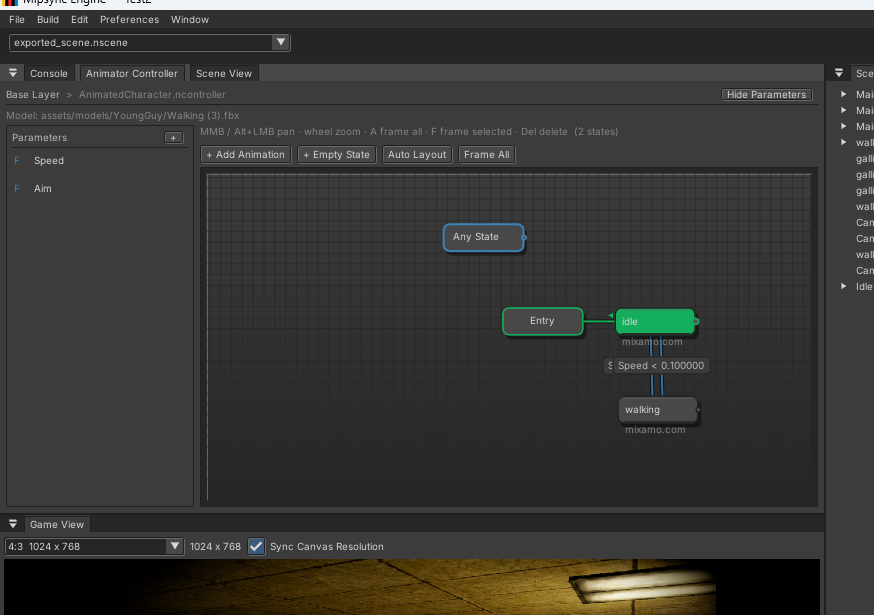This screenshot has height=615, width=874.
Task: Open the Console panel dock menu arrow
Action: 13,73
